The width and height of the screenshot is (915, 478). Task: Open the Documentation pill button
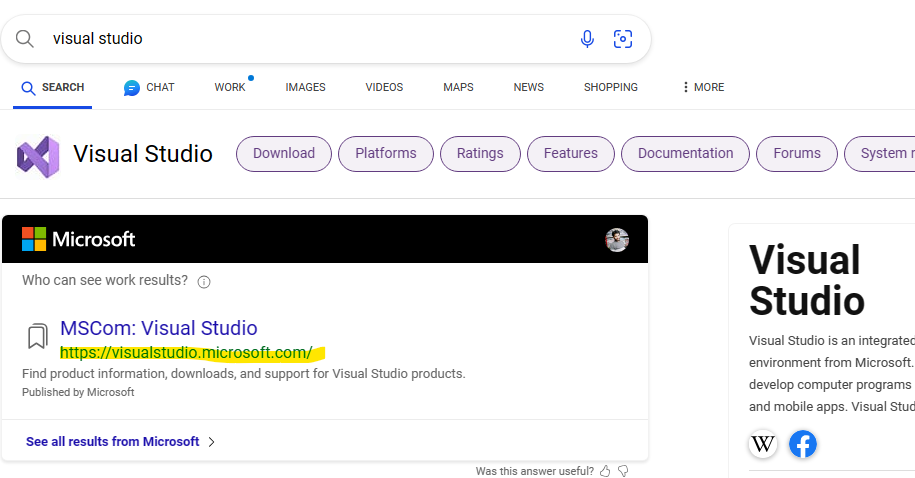(x=686, y=154)
